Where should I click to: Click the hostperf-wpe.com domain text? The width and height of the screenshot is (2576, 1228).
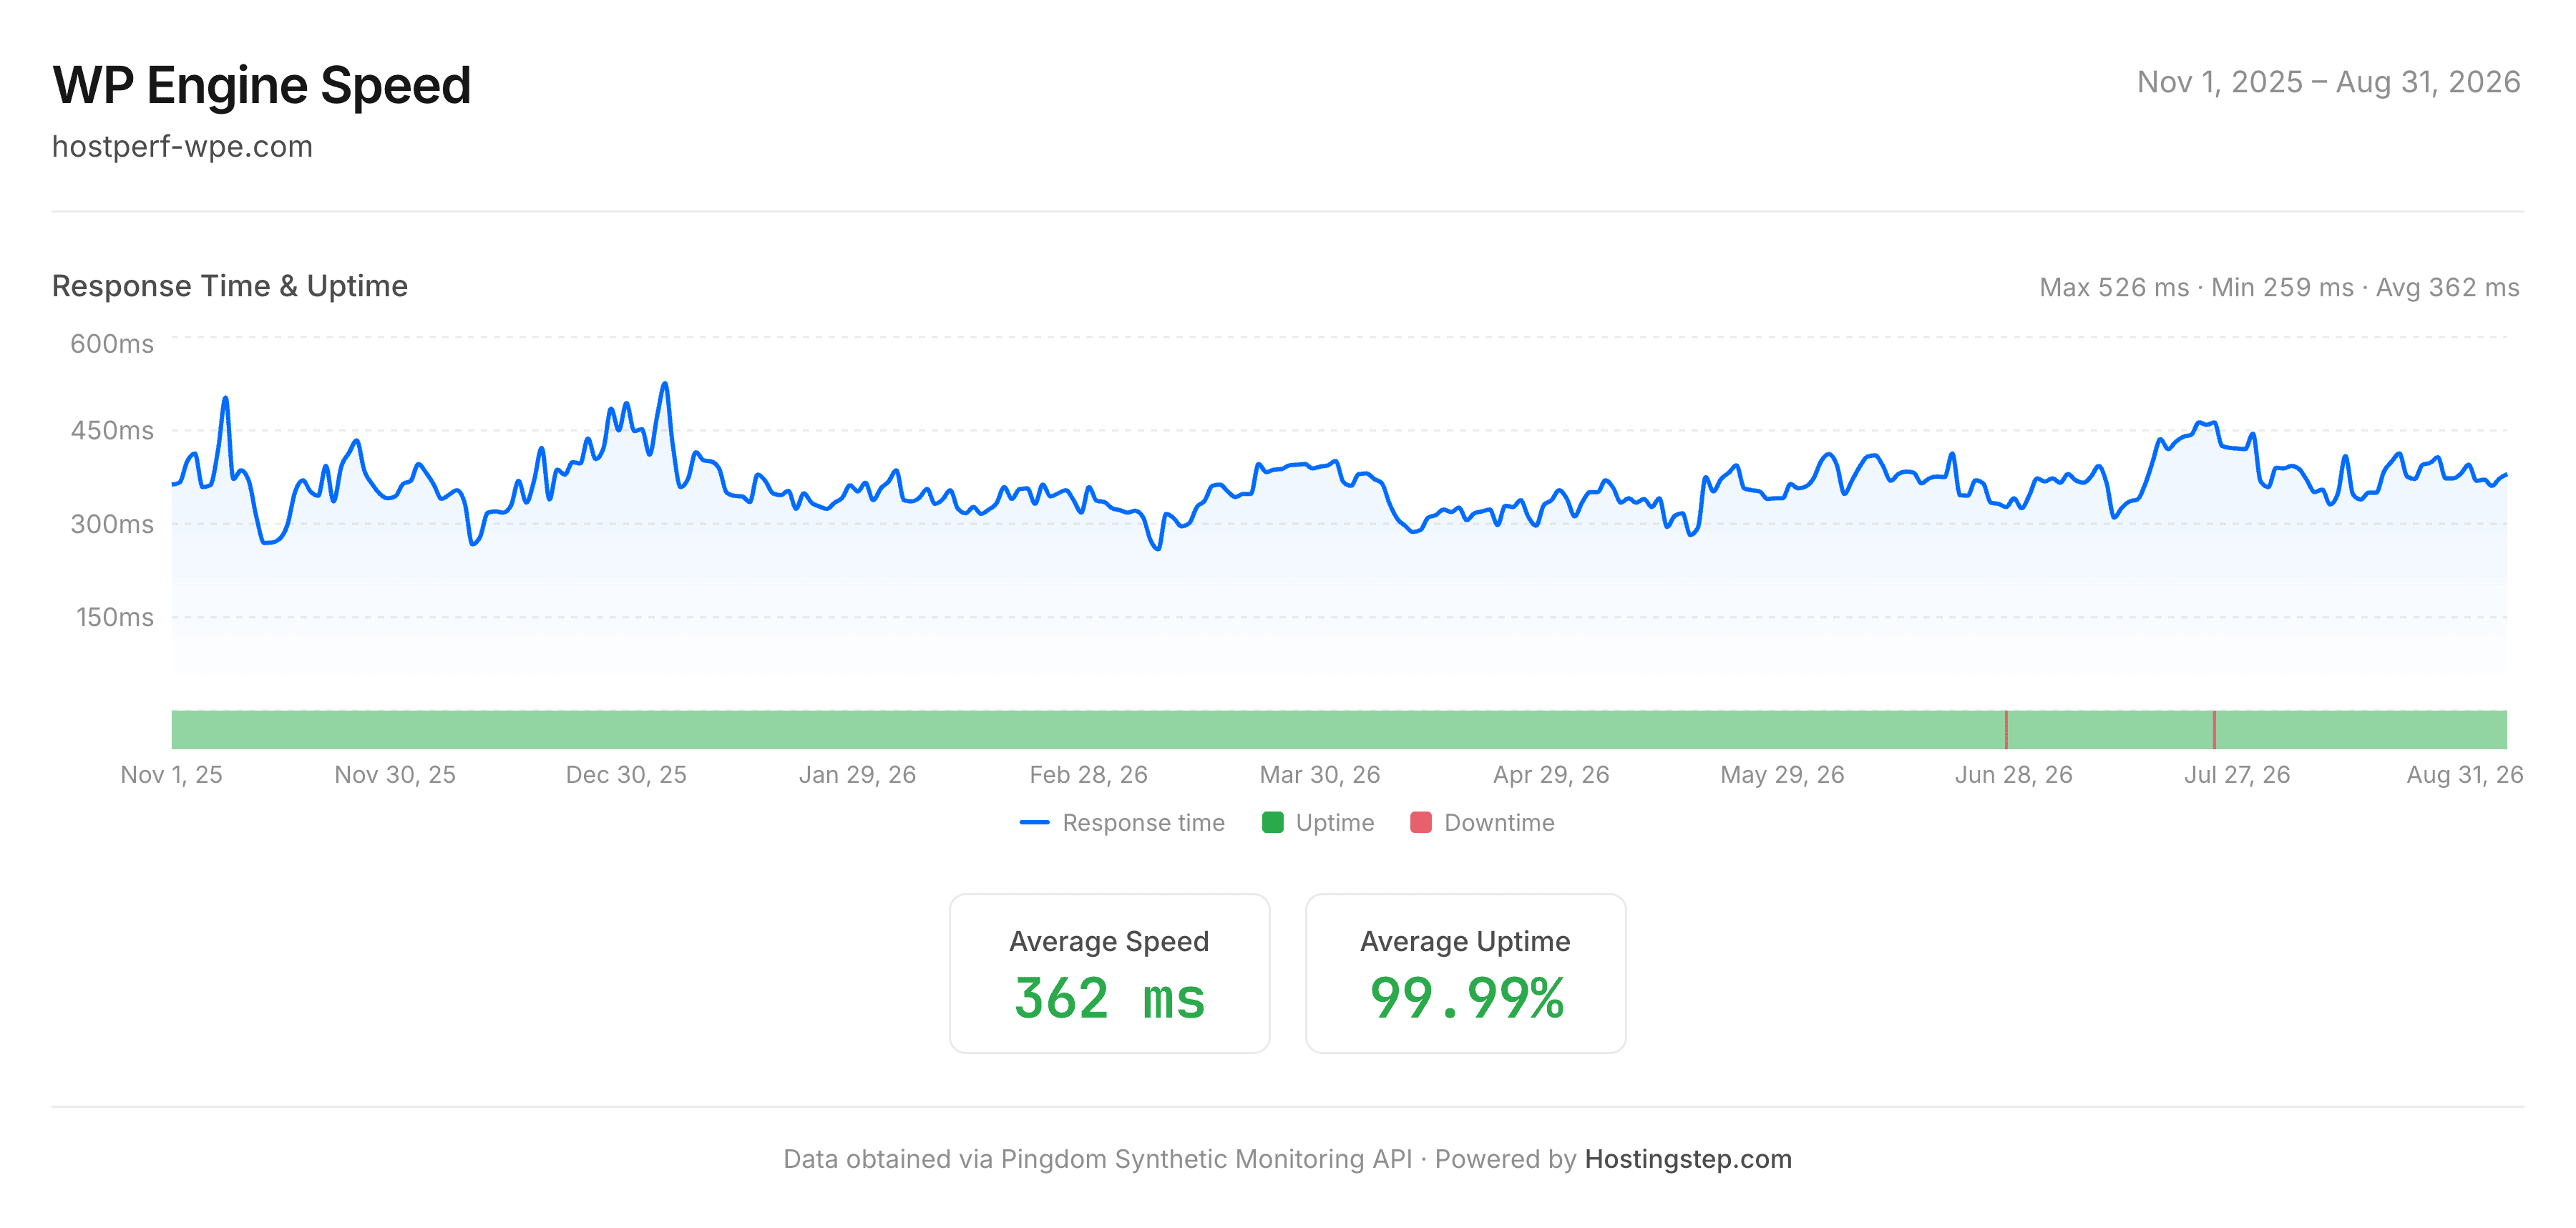(182, 147)
